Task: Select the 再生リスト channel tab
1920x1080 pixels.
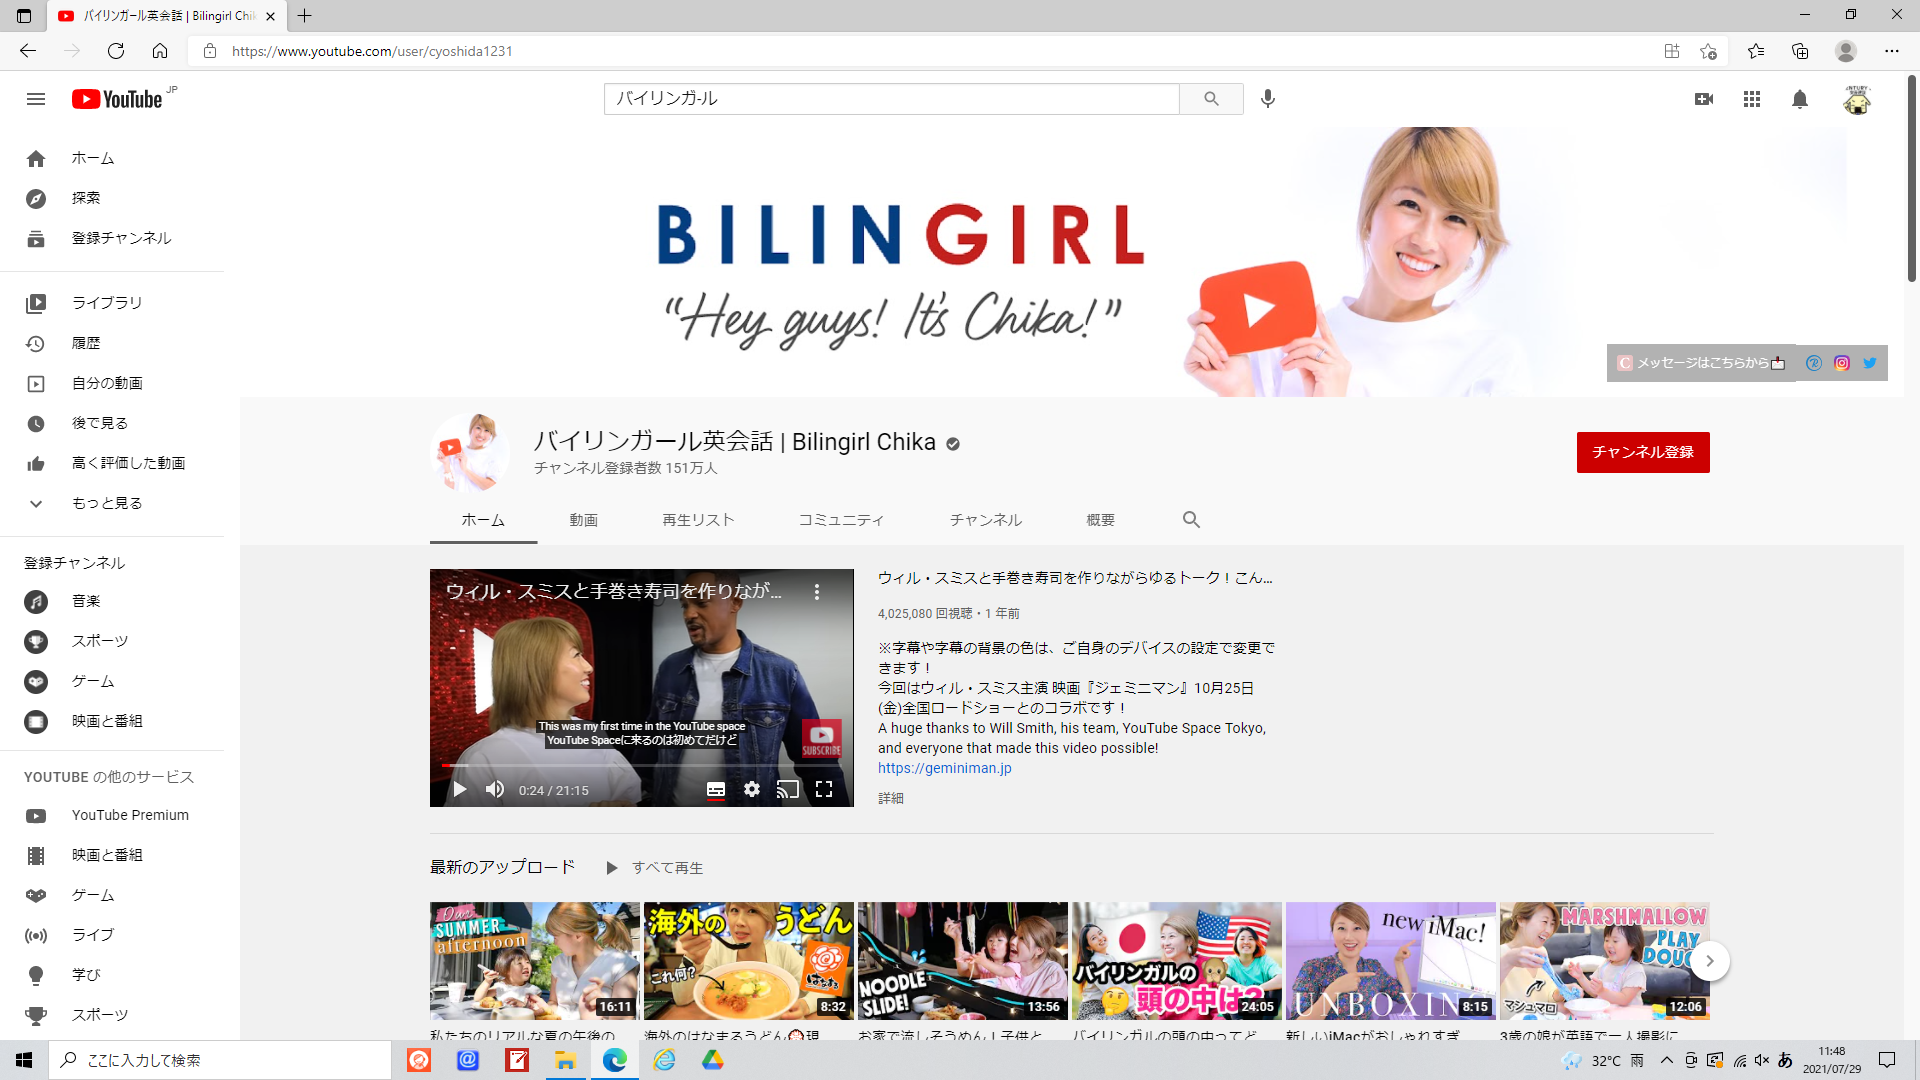Action: click(698, 520)
